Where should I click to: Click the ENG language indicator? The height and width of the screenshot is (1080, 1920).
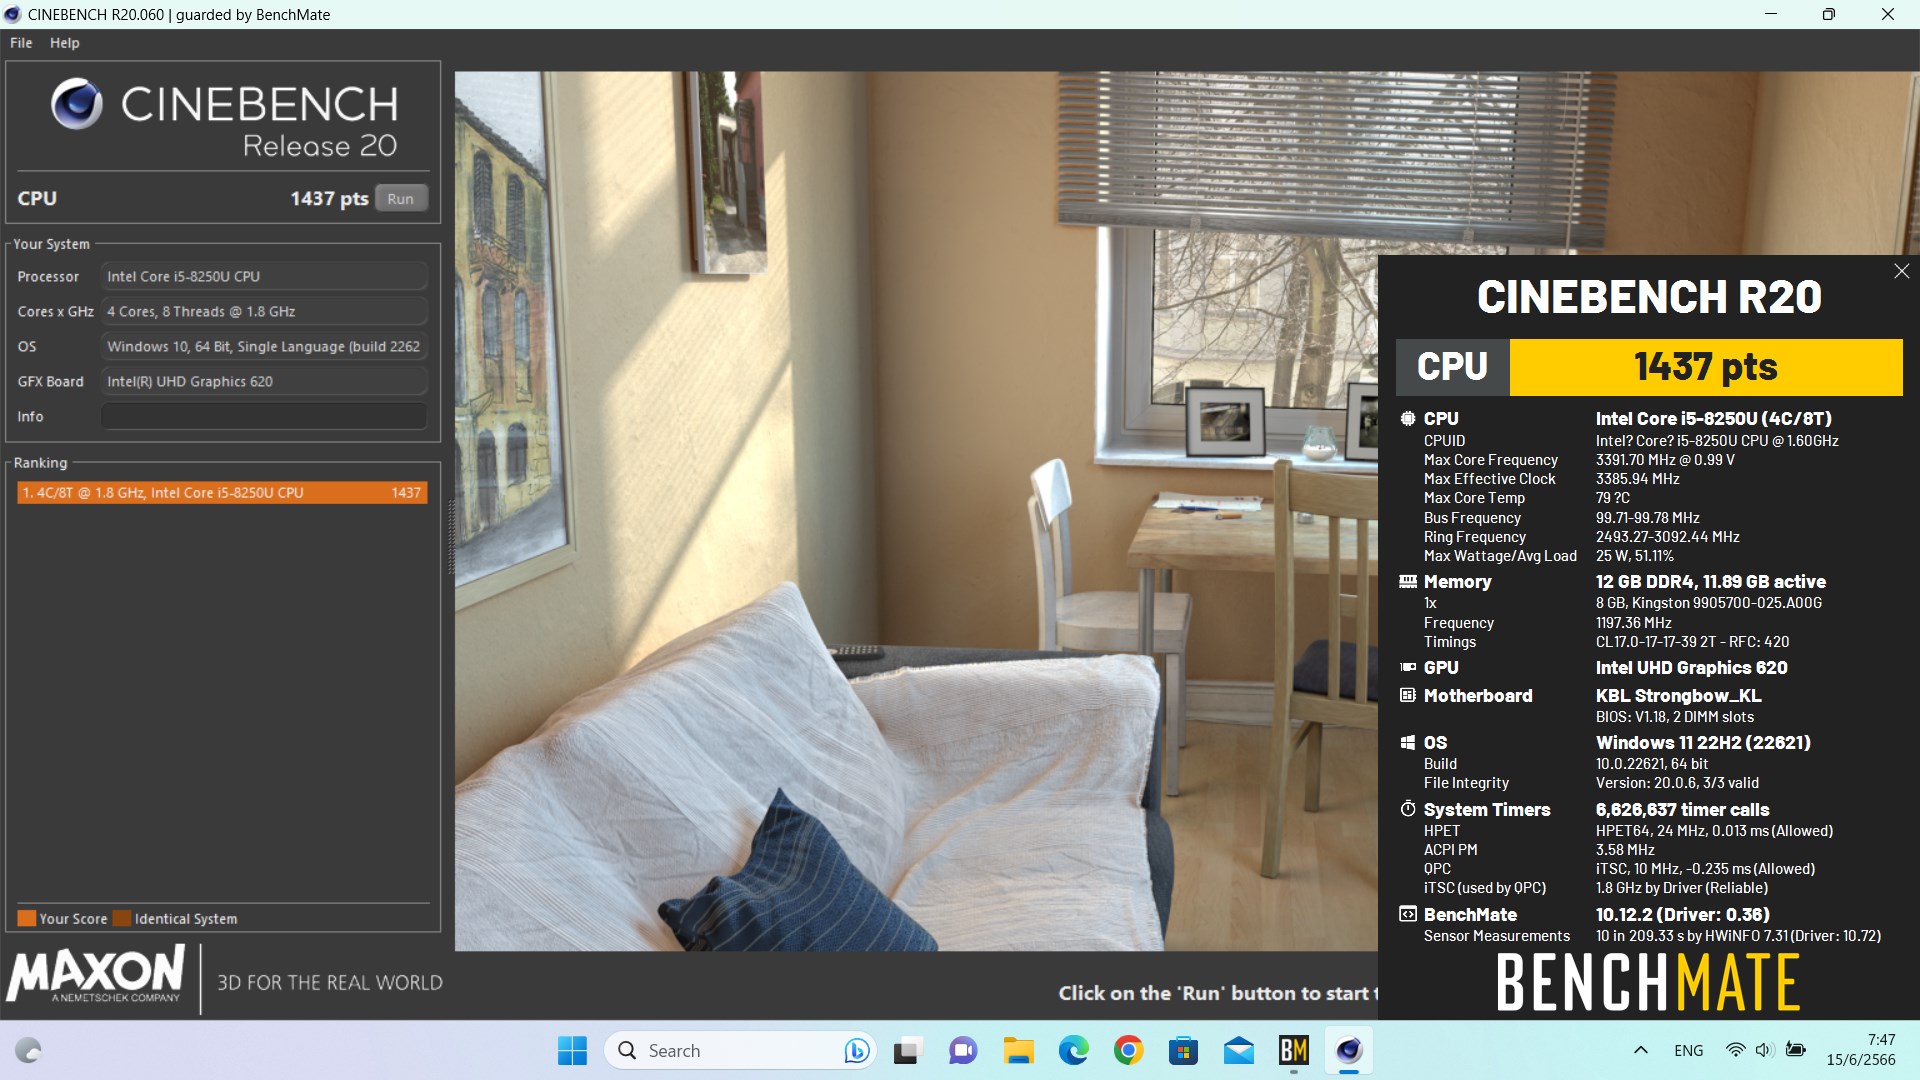(1688, 1050)
